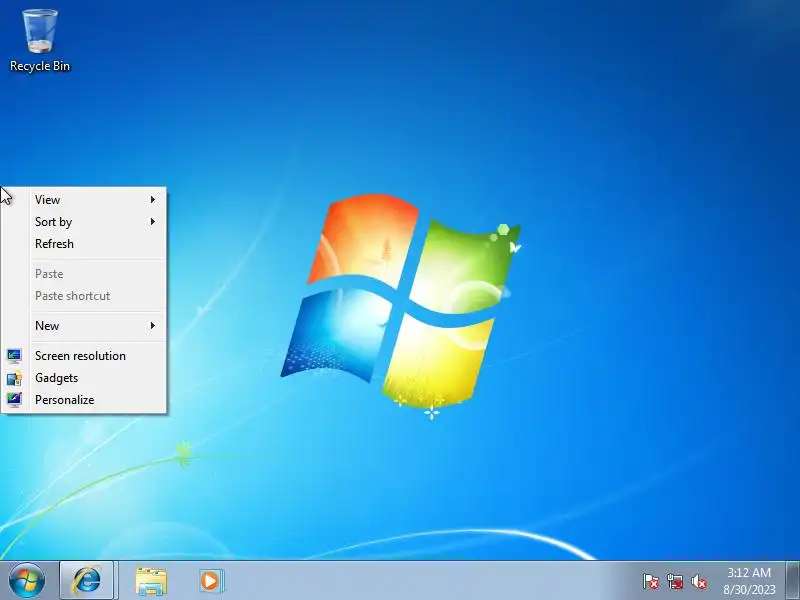Click the Gadgets menu icon
The height and width of the screenshot is (600, 800).
pos(14,378)
